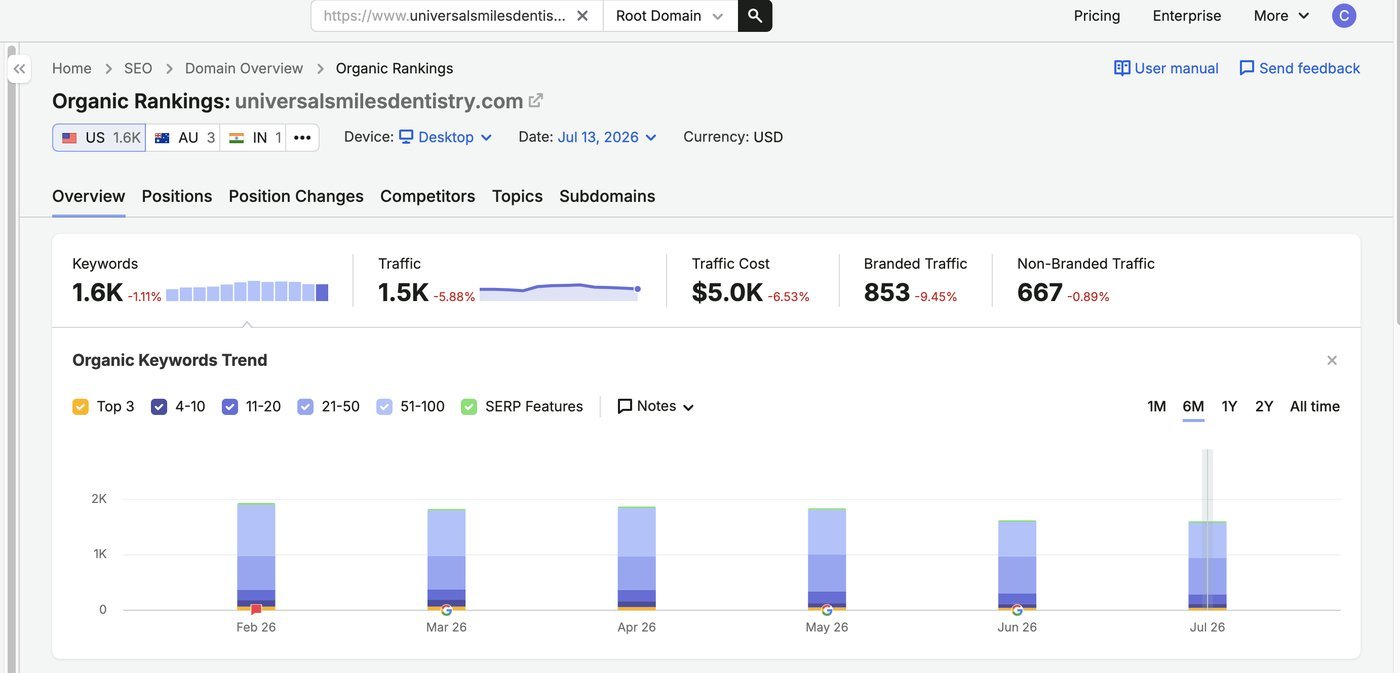Go to Home breadcrumb
The height and width of the screenshot is (673, 1400).
point(72,68)
